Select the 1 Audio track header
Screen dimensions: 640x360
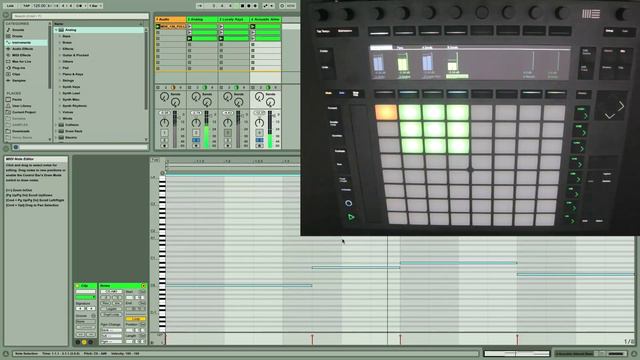(x=170, y=19)
